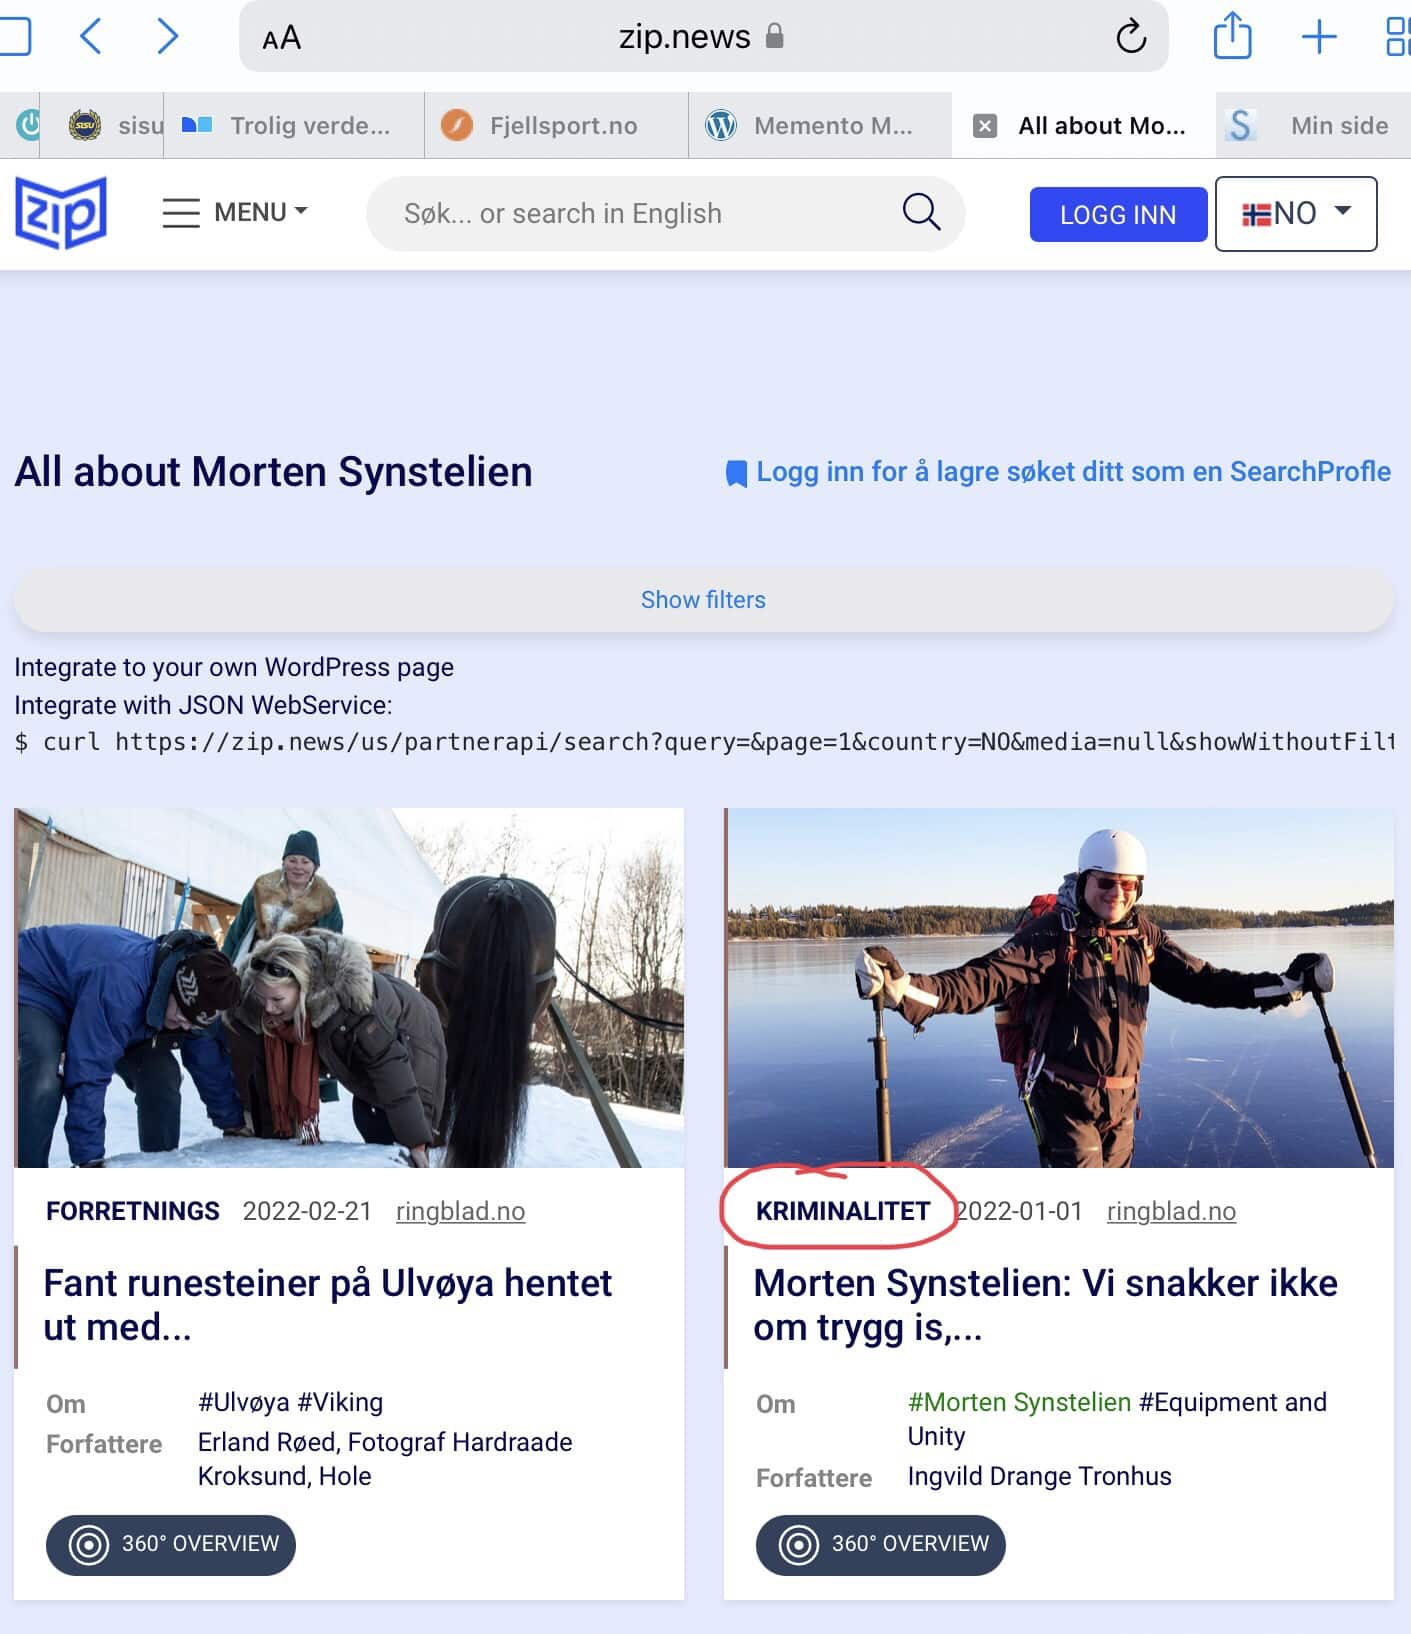Open ringblad.no link on the Kriminalitet article
This screenshot has width=1411, height=1634.
point(1171,1211)
